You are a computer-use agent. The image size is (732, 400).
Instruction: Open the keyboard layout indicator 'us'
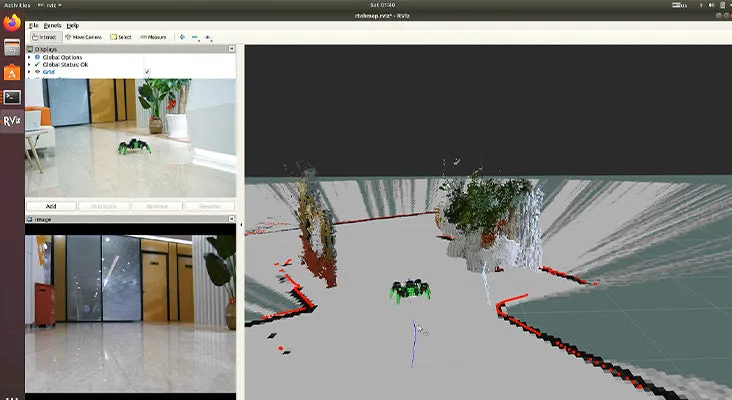pos(679,5)
